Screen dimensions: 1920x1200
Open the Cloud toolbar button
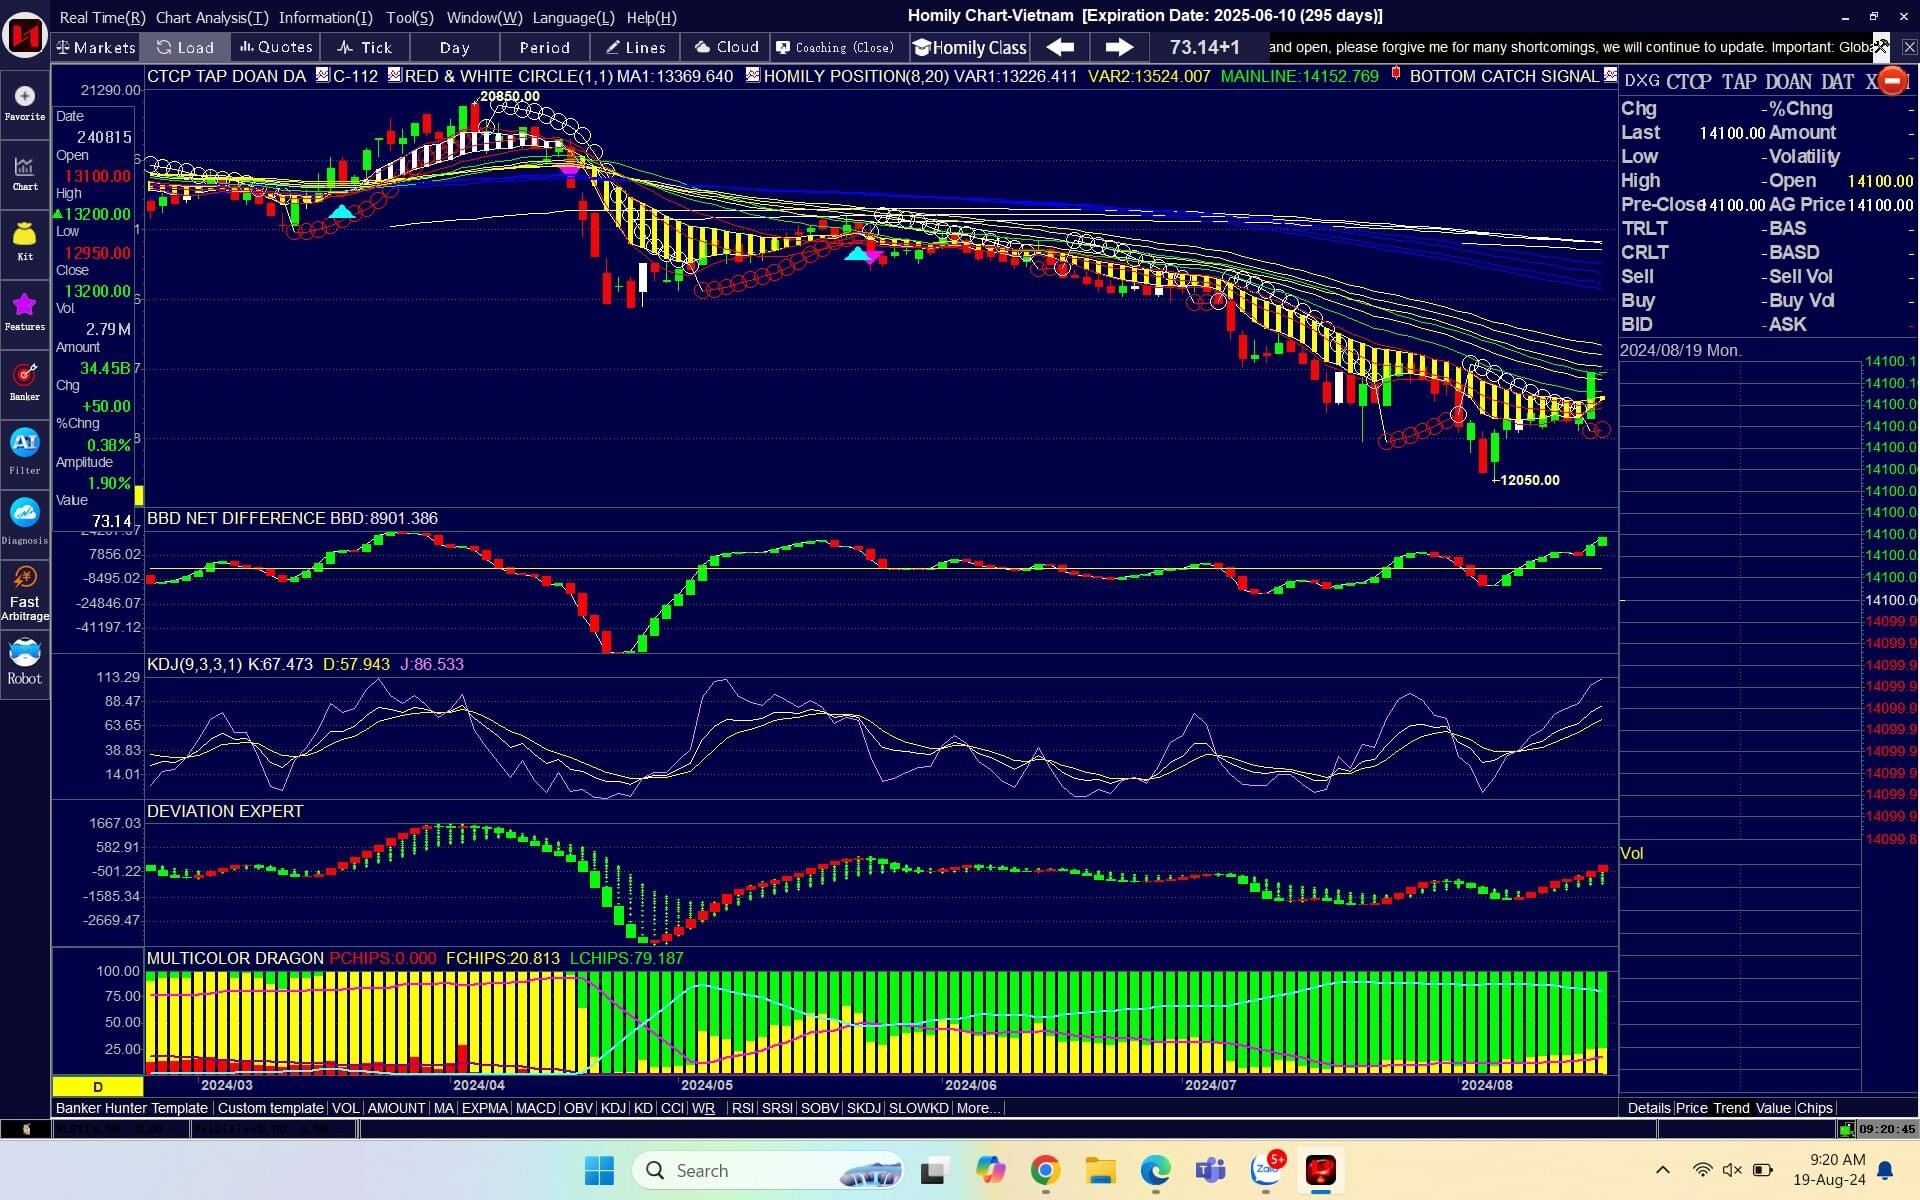pyautogui.click(x=726, y=47)
